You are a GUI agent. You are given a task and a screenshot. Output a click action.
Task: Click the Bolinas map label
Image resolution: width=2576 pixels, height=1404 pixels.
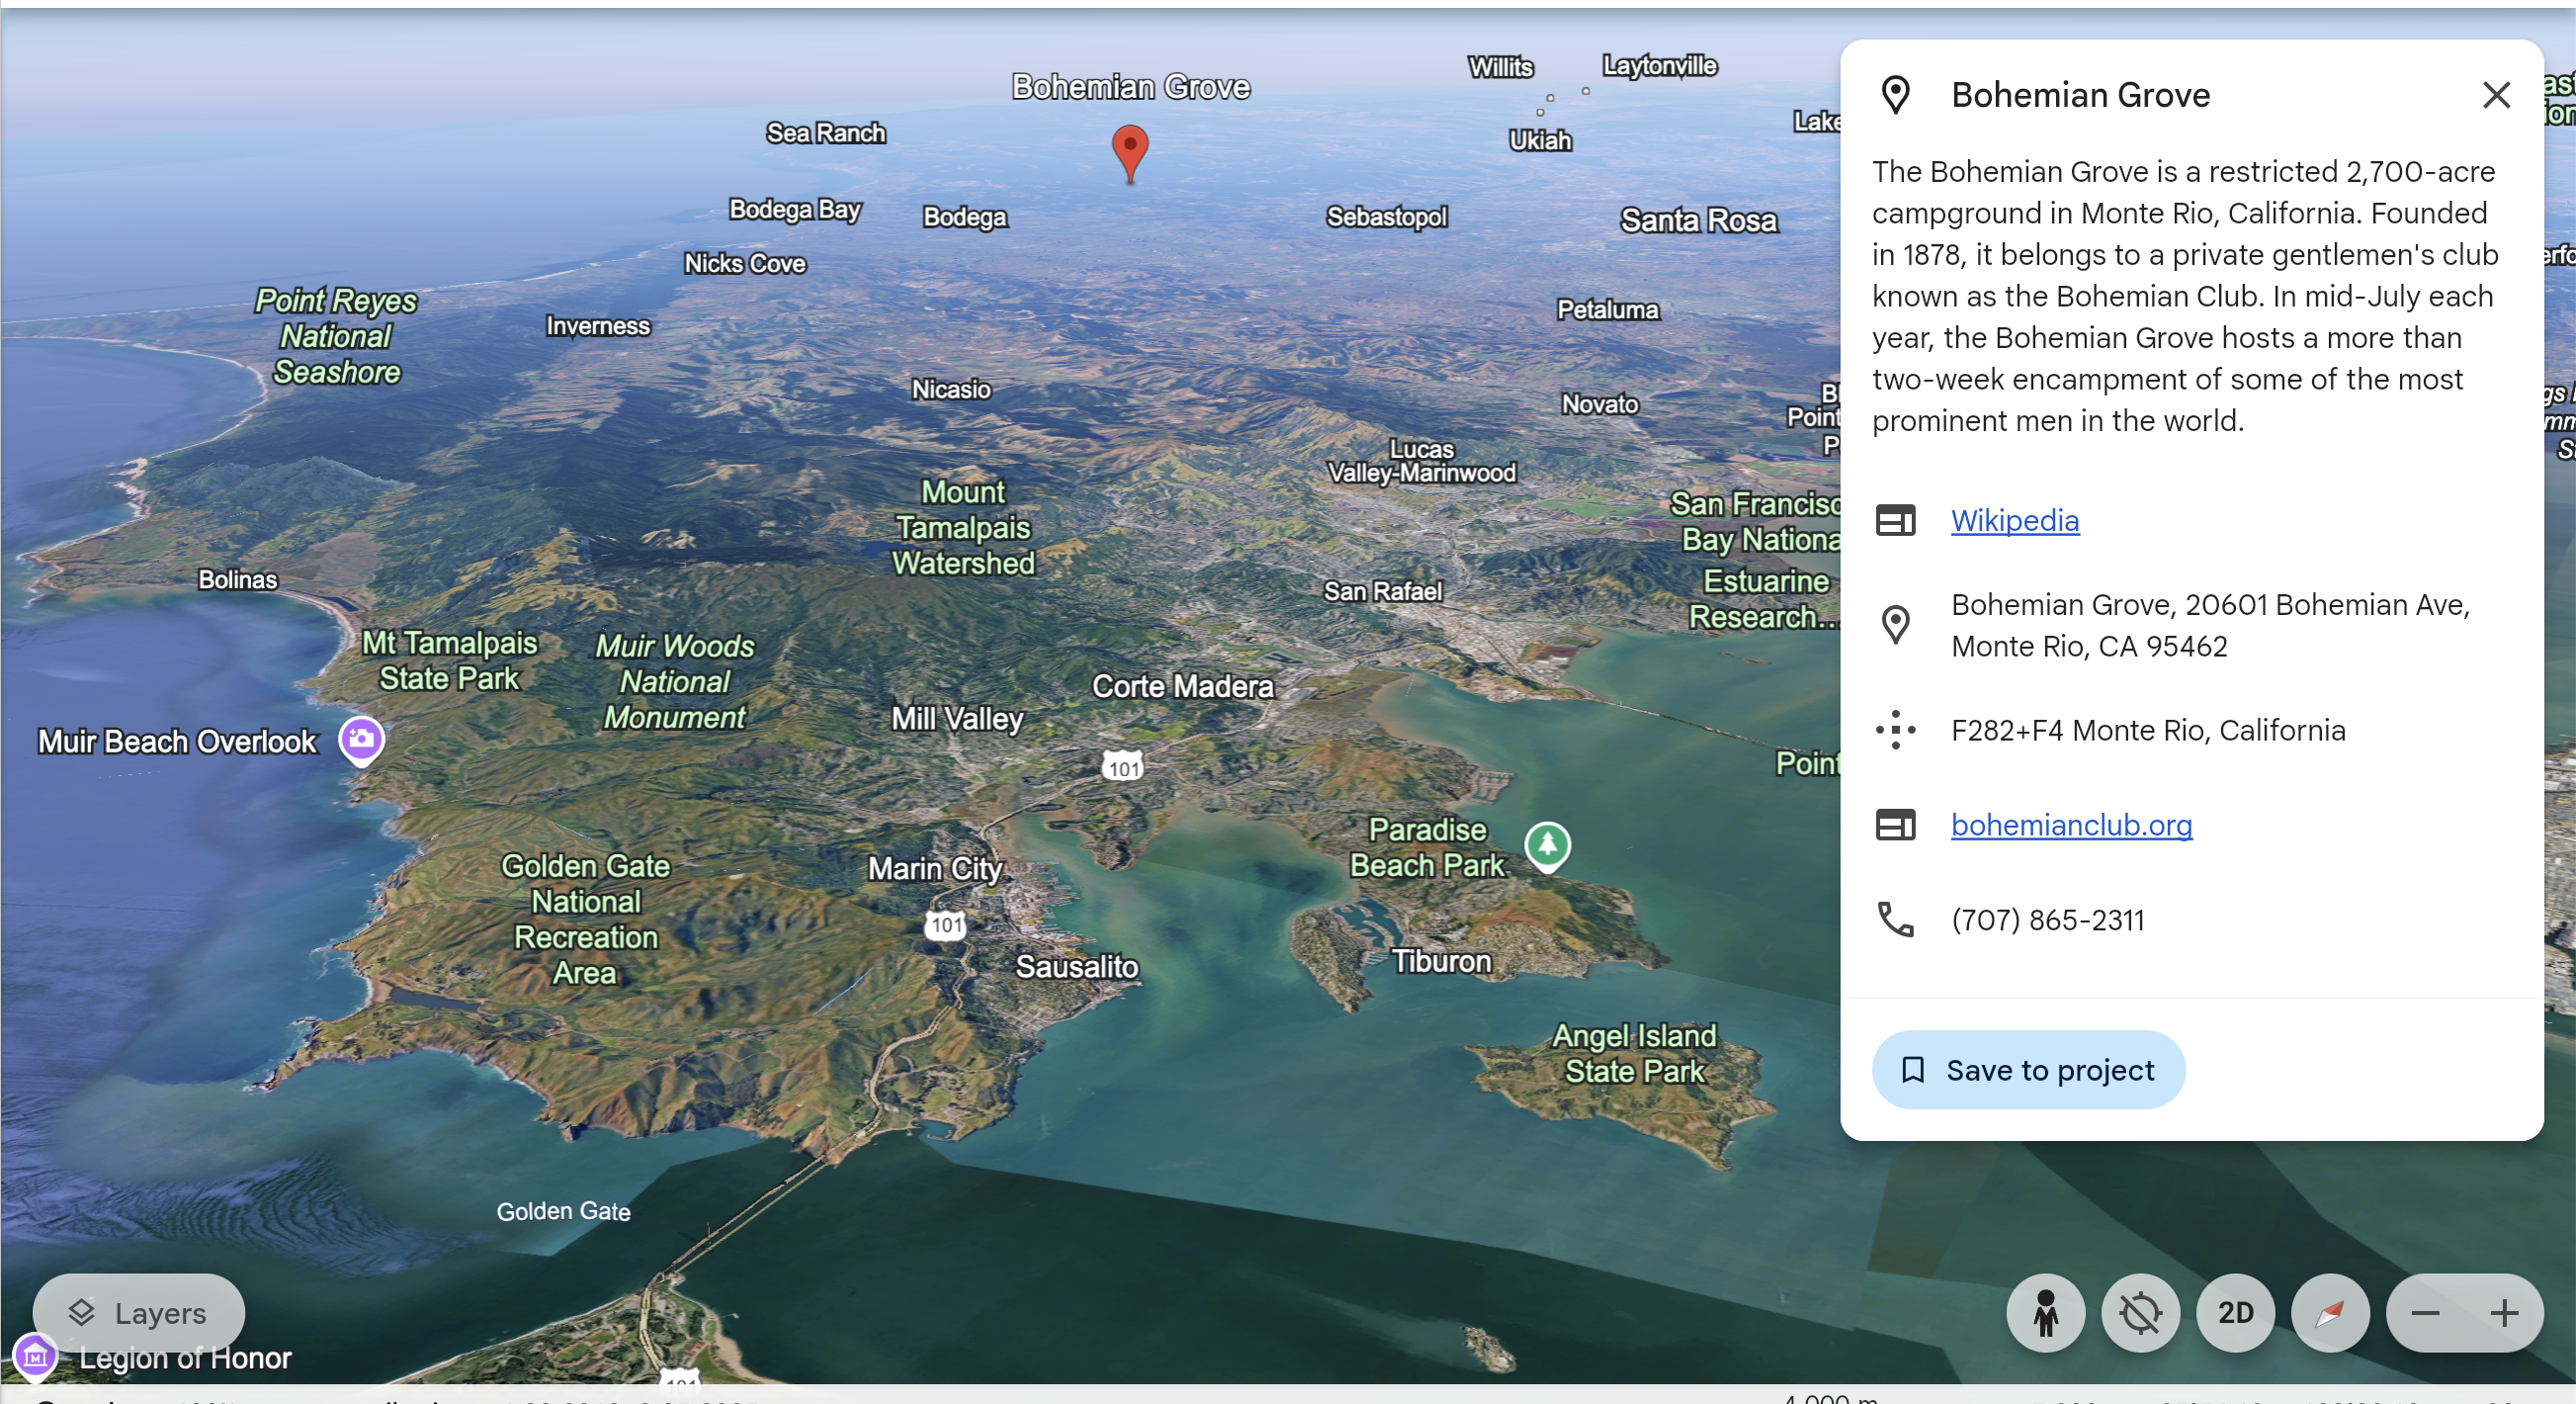[x=237, y=580]
